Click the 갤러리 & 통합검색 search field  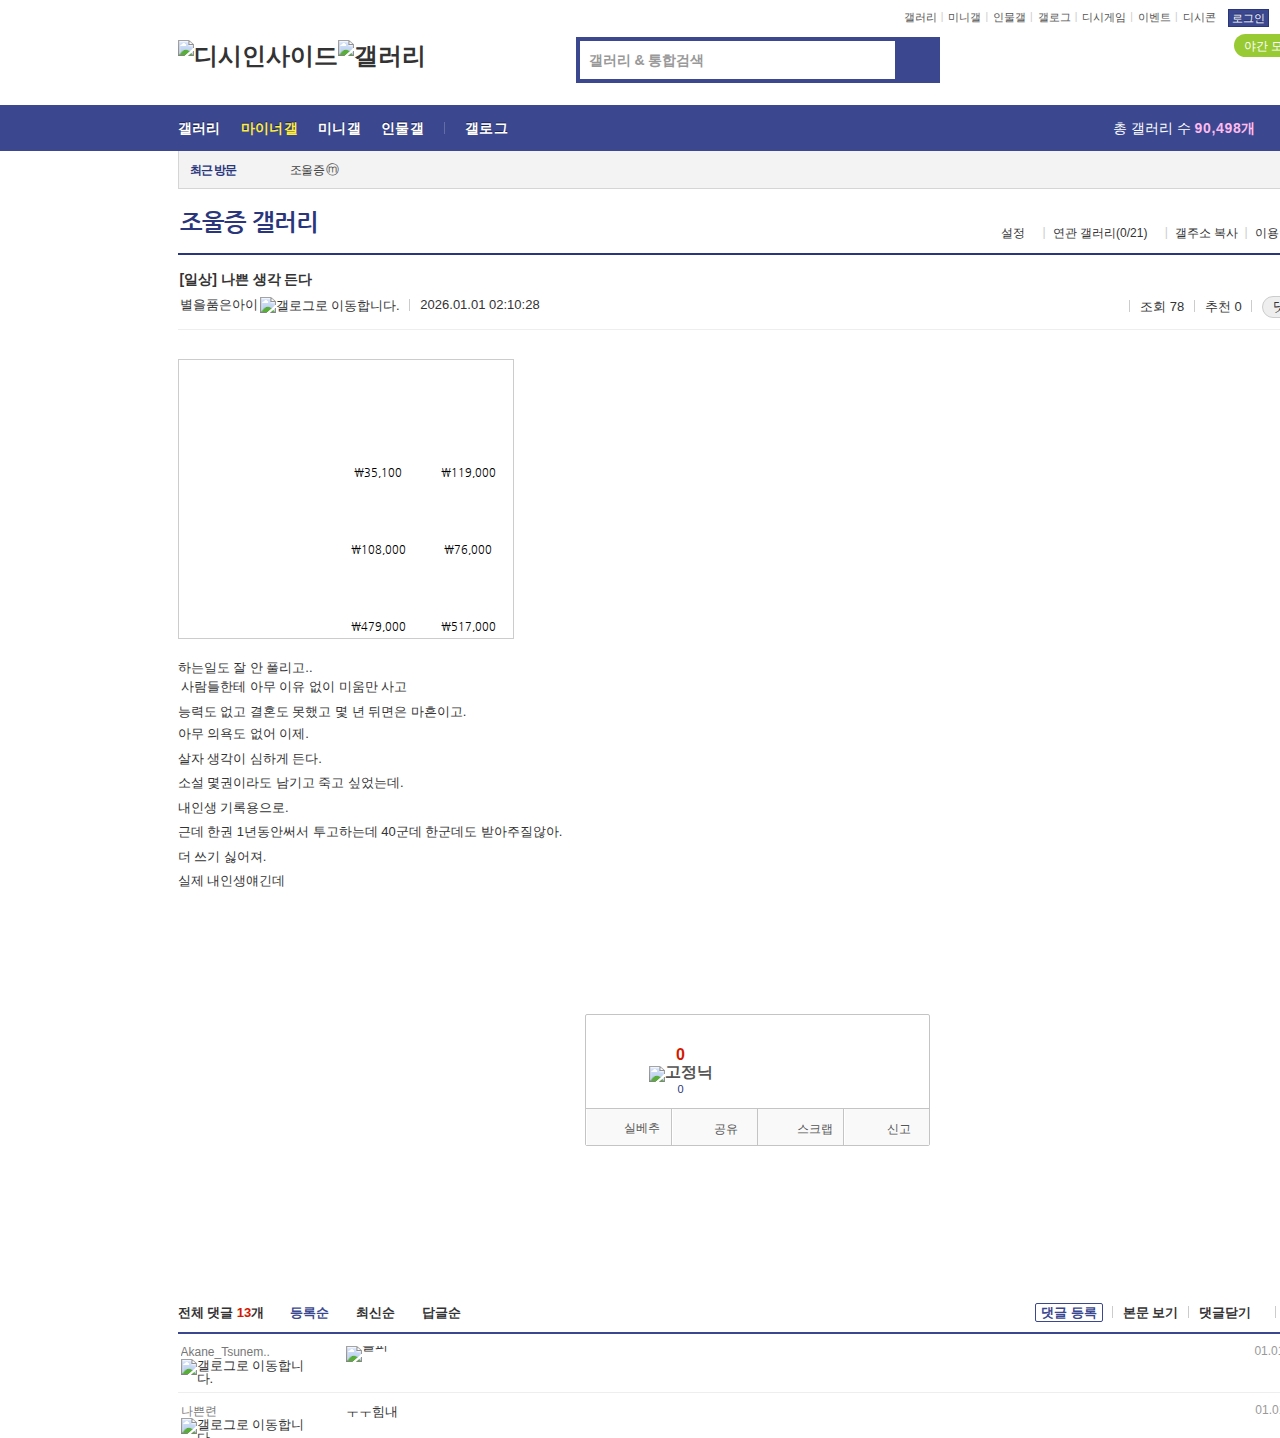tap(737, 60)
